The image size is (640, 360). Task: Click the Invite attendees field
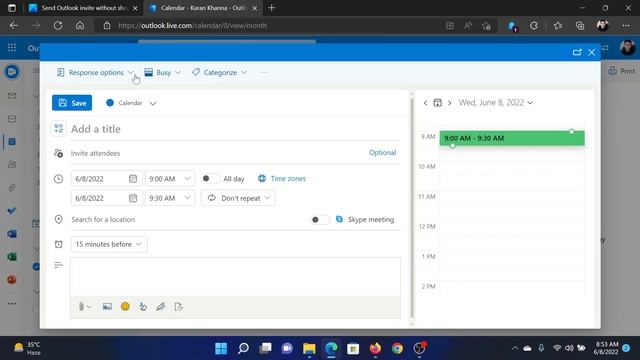point(218,153)
